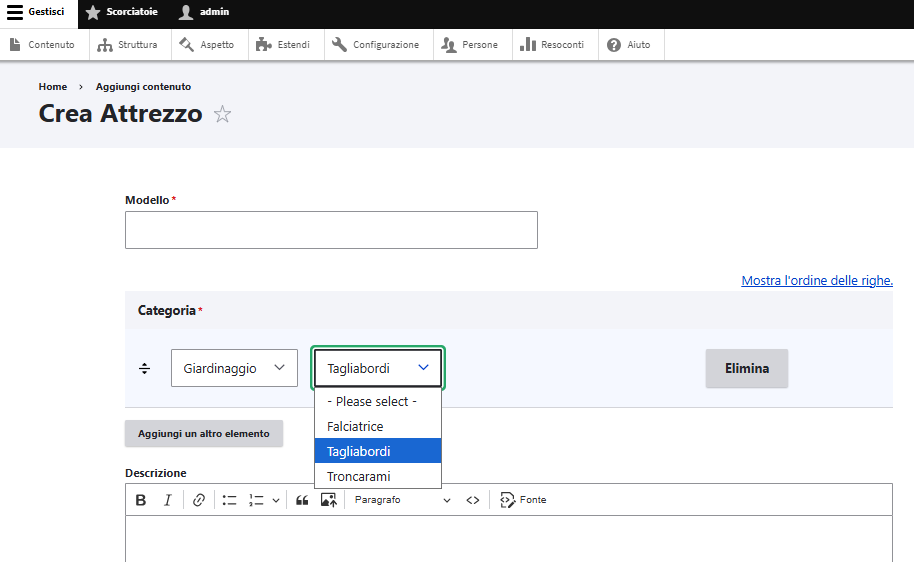Expand numbered list style options arrow
Image resolution: width=914 pixels, height=562 pixels.
point(276,500)
